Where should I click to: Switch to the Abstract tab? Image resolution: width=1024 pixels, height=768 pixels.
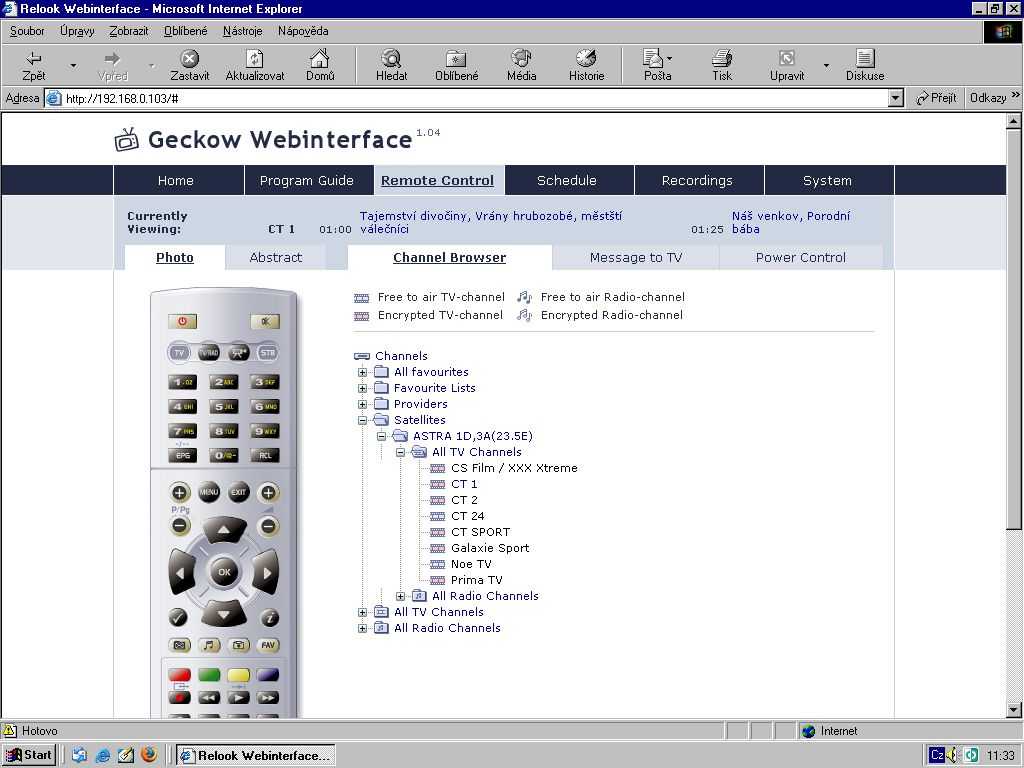coord(276,257)
